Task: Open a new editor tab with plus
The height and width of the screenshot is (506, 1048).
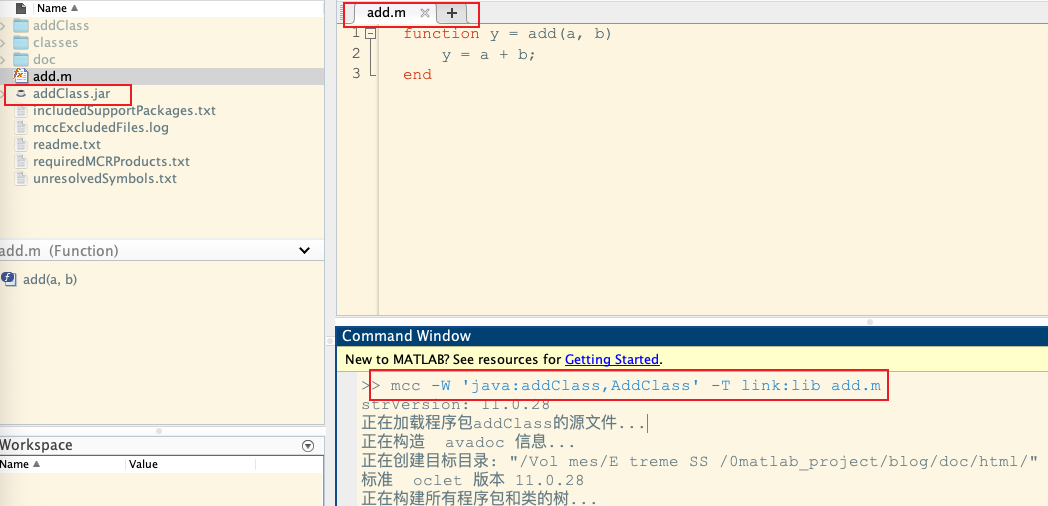Action: pos(452,13)
